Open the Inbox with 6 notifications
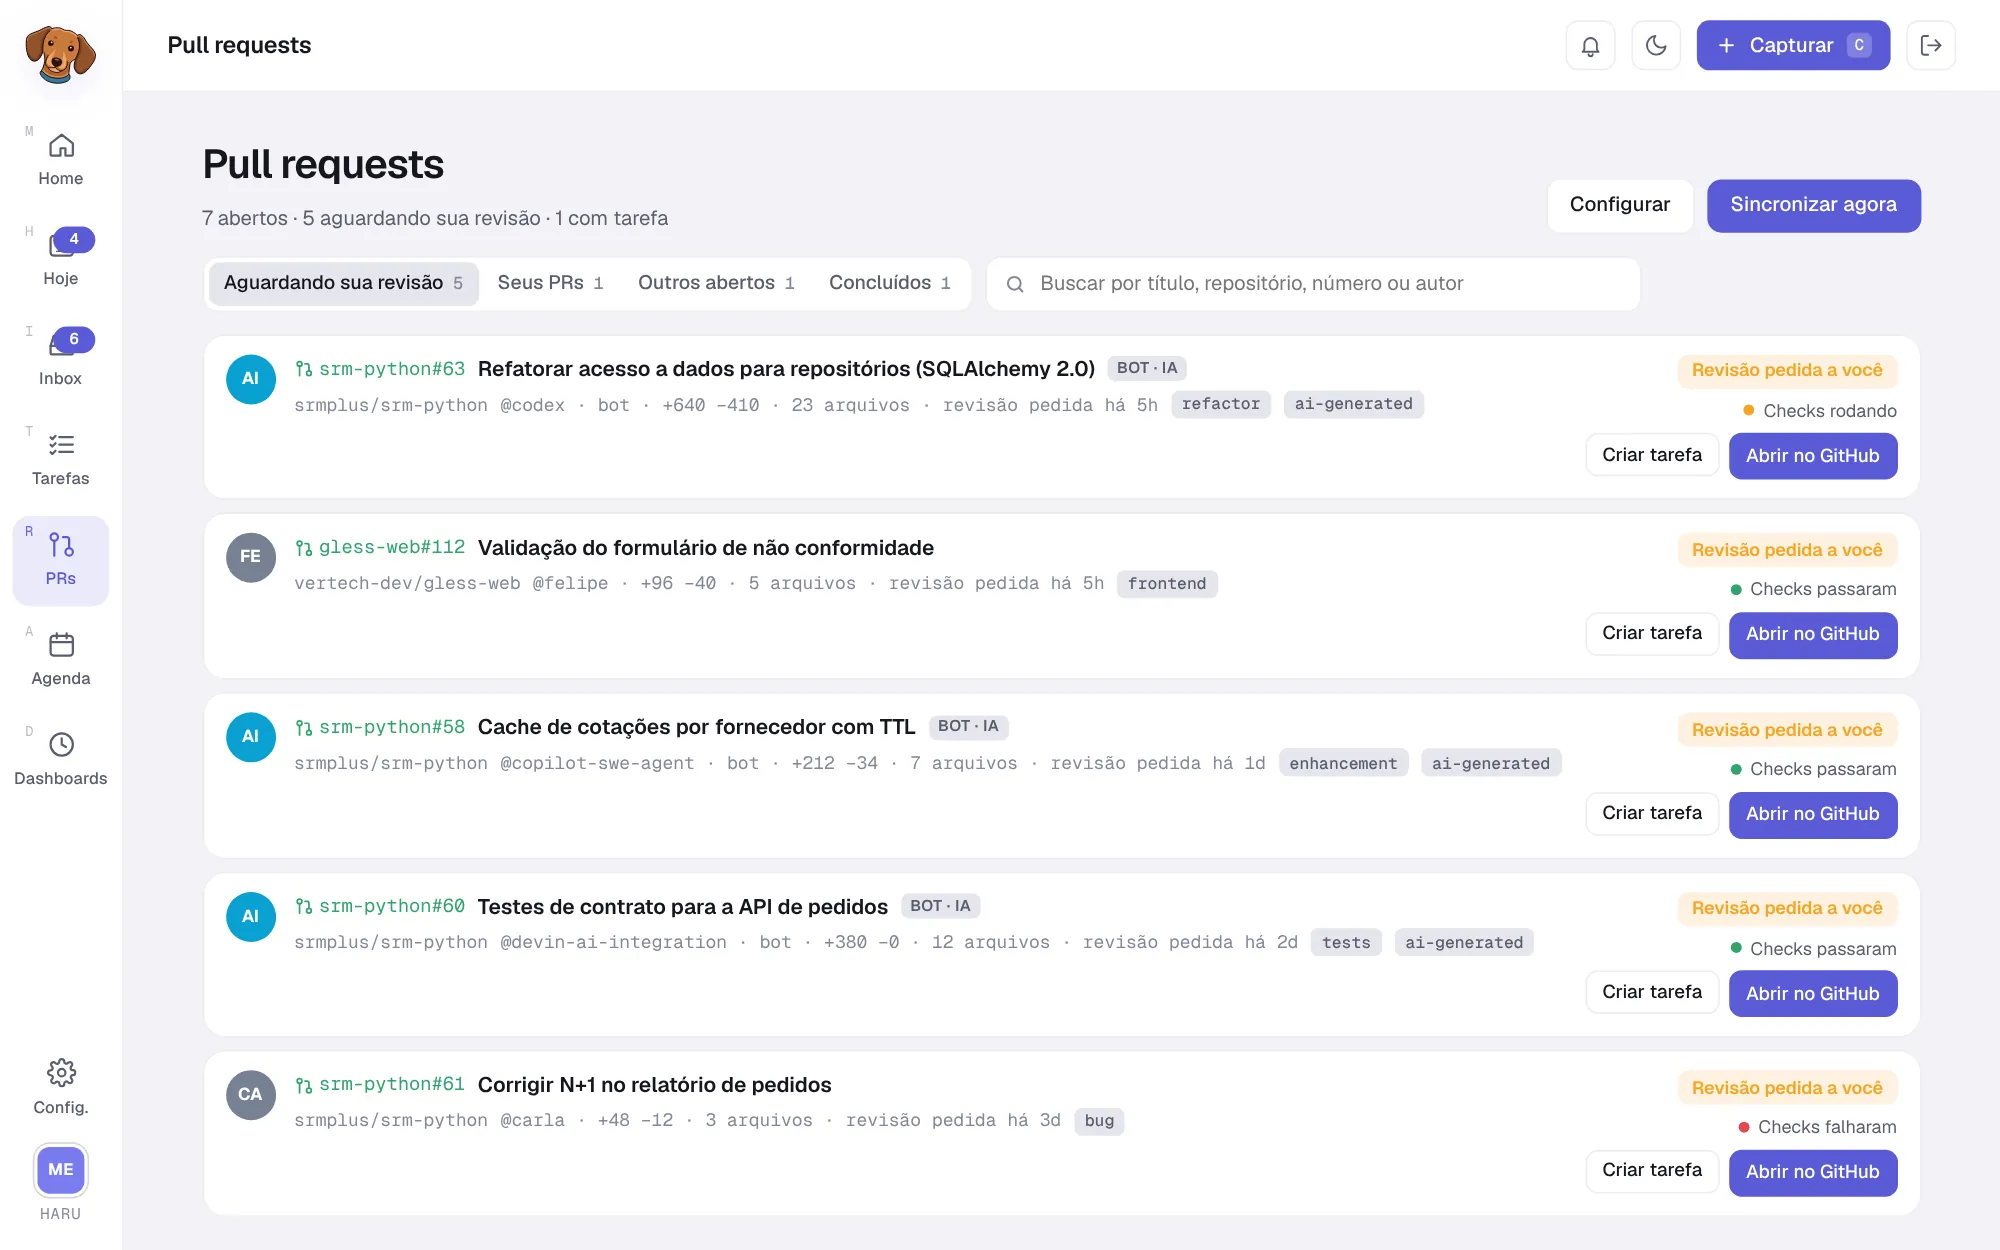Screen dimensions: 2000x1250 (61, 358)
